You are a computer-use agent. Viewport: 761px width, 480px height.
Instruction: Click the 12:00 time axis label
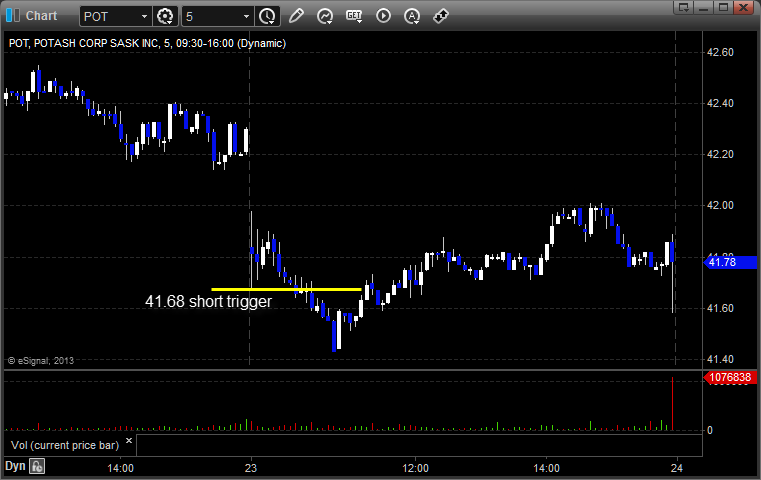(415, 468)
